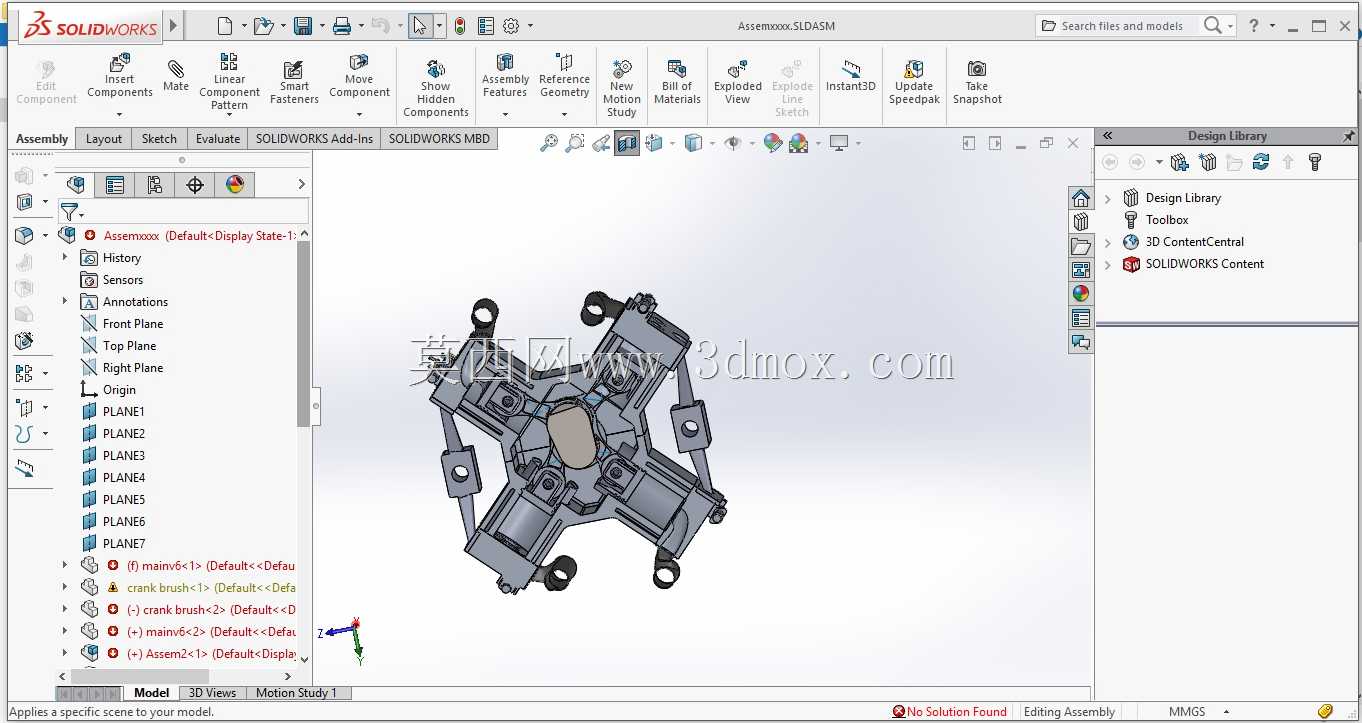
Task: Click the Print icon
Action: pyautogui.click(x=342, y=26)
